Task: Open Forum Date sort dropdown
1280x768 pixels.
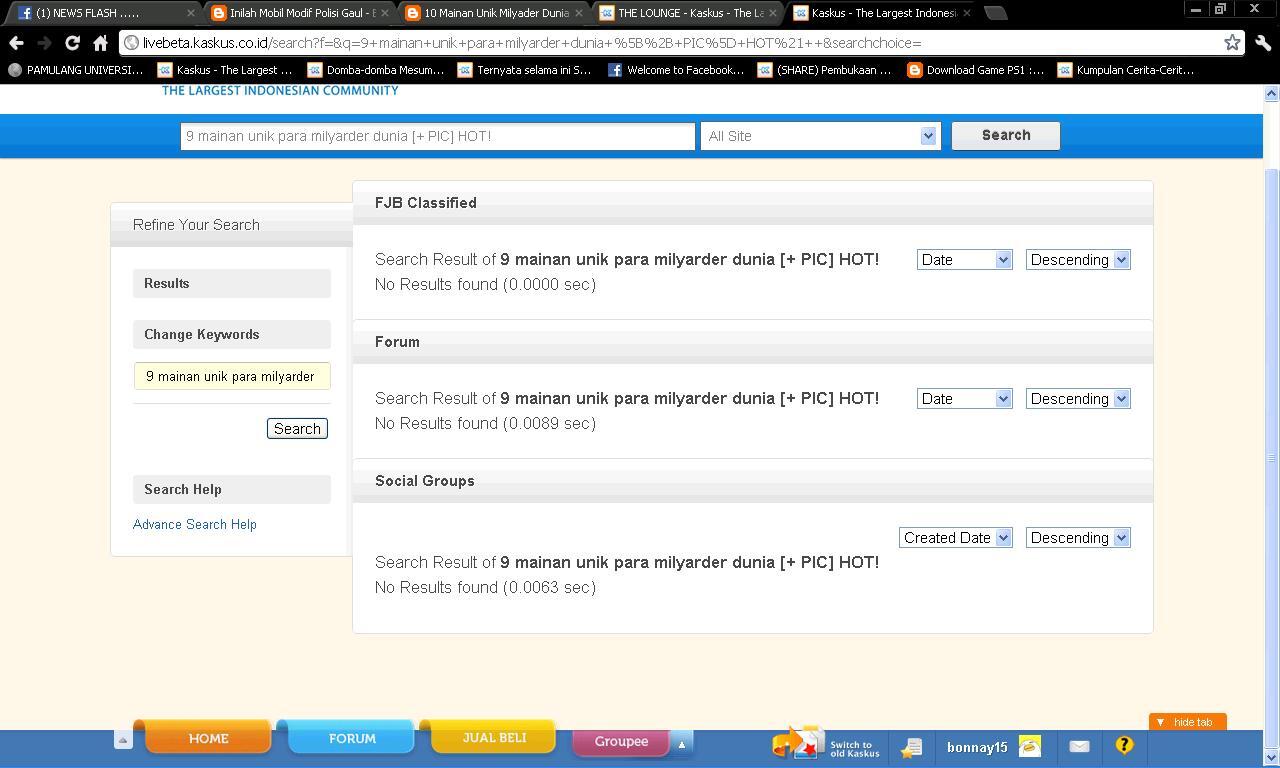Action: (x=964, y=399)
